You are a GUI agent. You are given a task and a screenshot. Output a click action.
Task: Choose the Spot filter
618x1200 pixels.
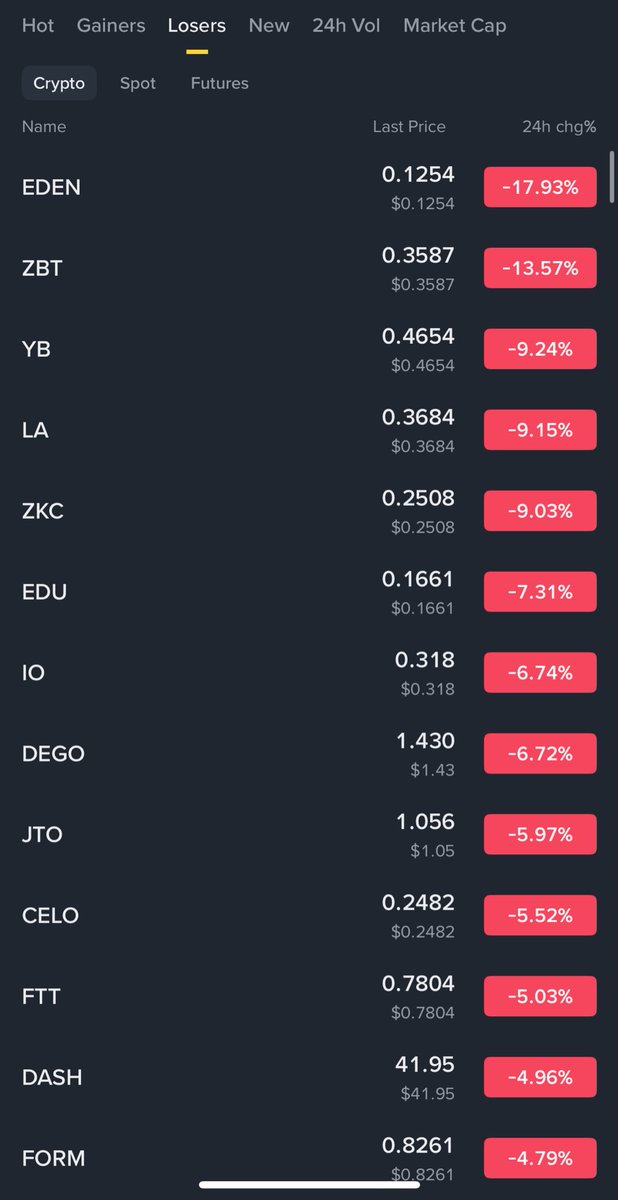click(x=138, y=84)
